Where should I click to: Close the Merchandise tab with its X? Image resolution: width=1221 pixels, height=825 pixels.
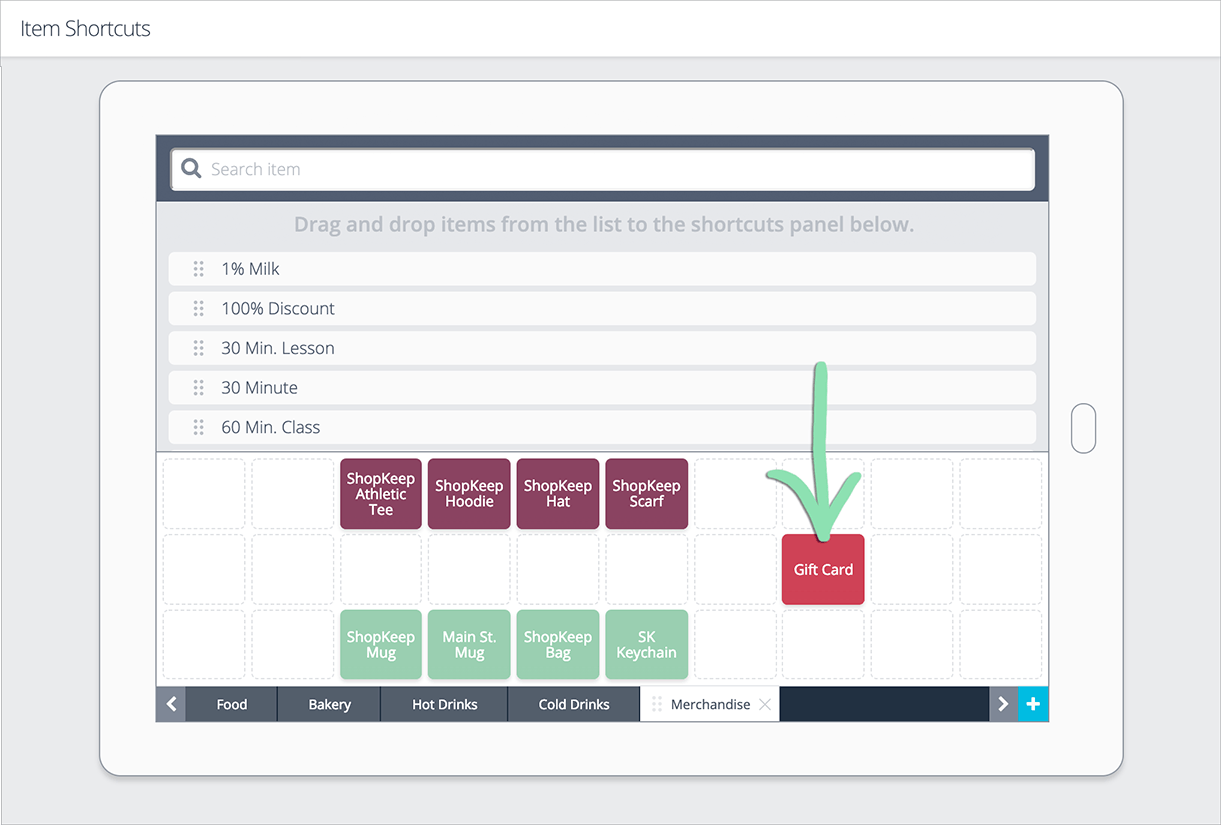point(765,704)
